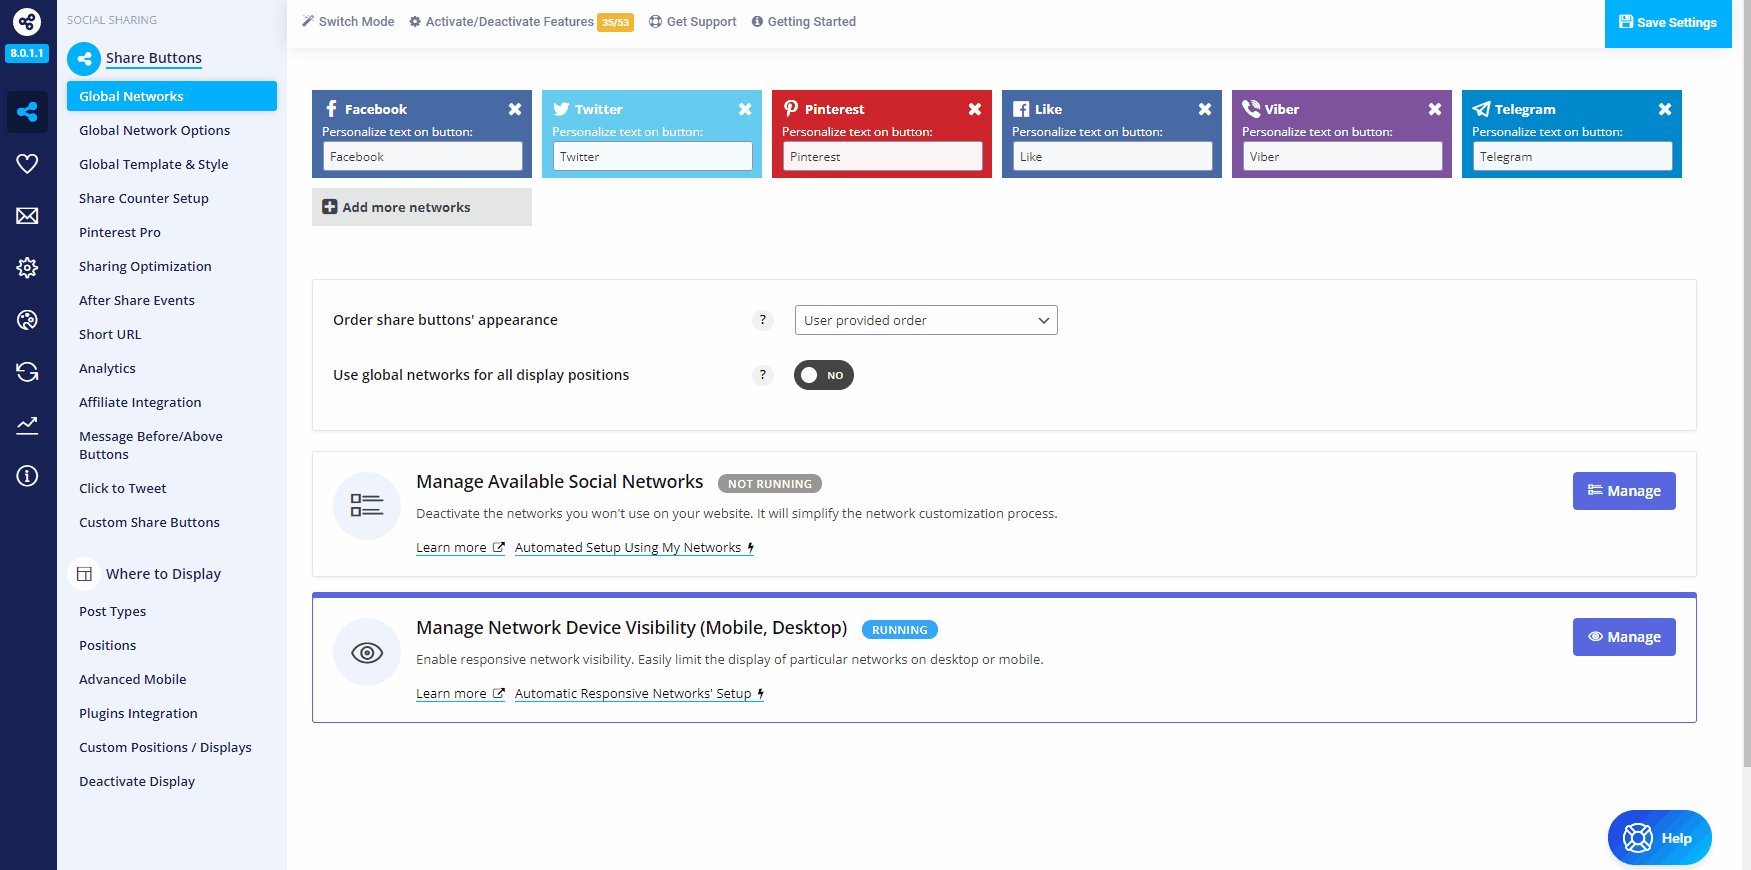Remove the Pinterest network tile
1751x870 pixels.
click(974, 109)
